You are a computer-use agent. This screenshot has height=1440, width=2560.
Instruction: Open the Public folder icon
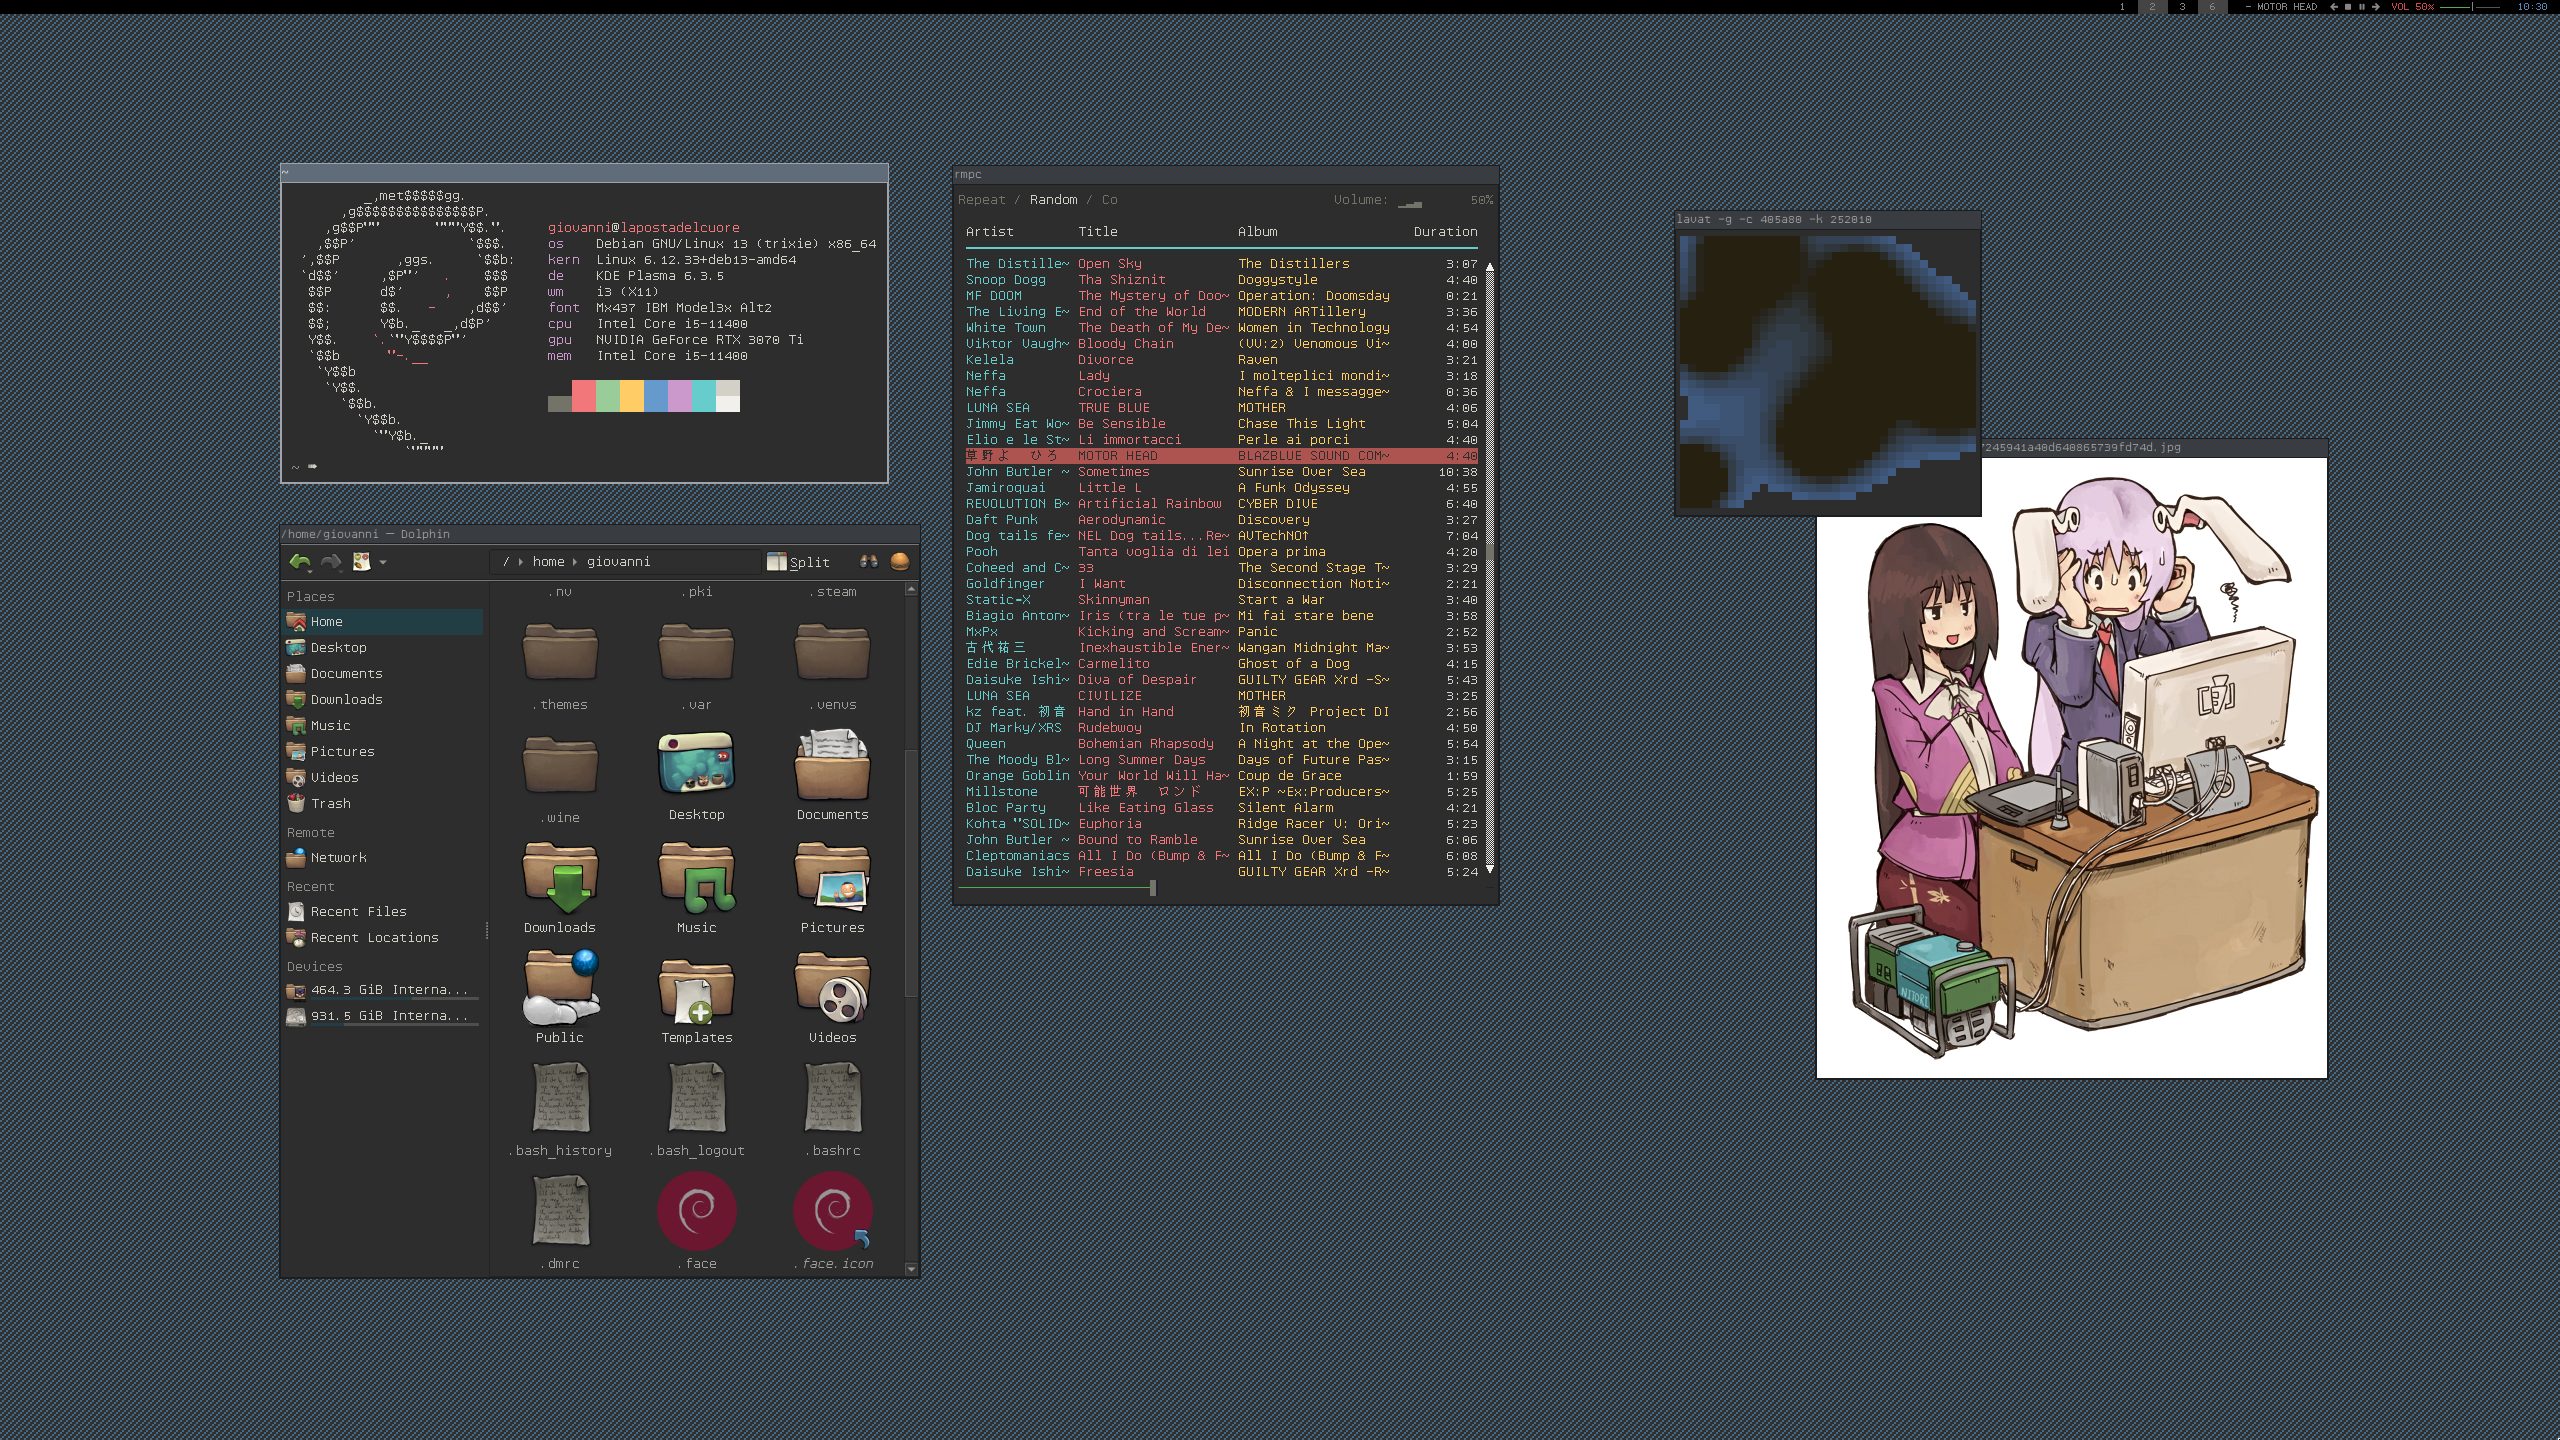click(x=560, y=988)
